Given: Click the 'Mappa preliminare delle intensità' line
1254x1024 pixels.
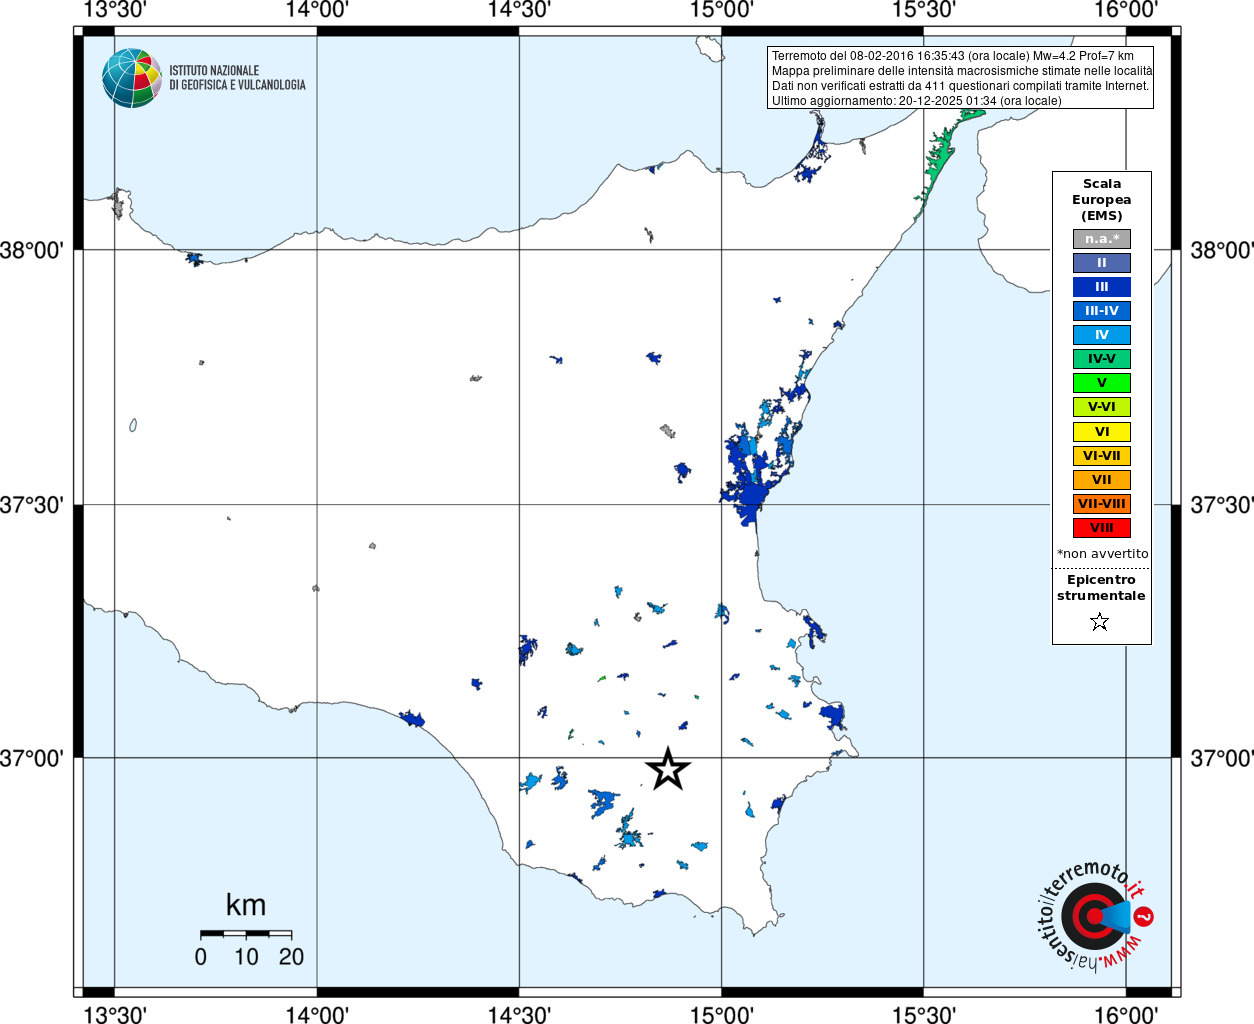Looking at the screenshot, I should 961,71.
